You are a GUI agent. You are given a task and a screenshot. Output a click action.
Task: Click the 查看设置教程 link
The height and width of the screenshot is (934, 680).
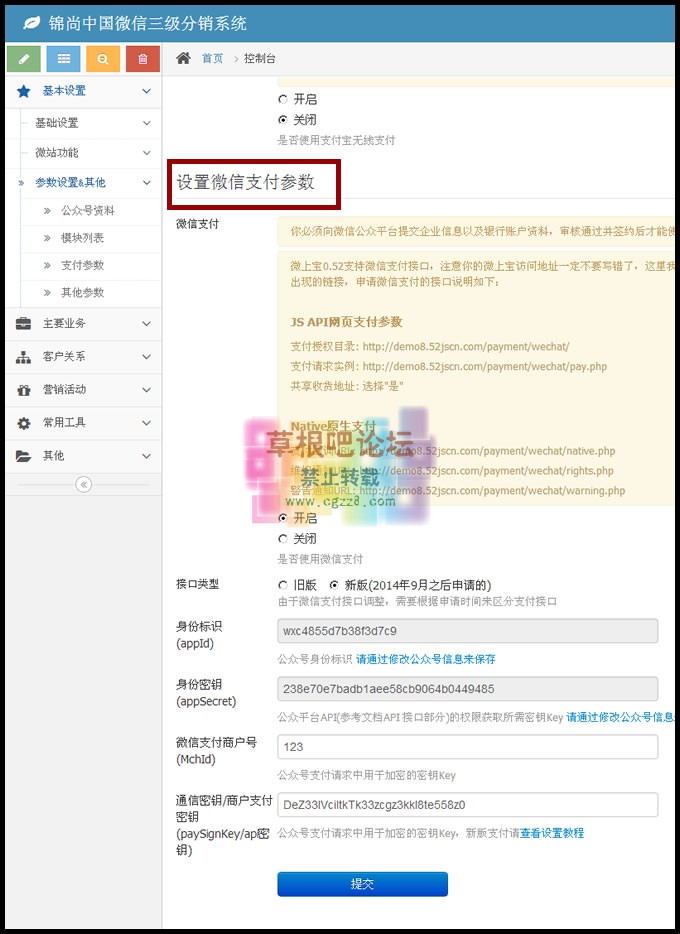click(x=552, y=833)
